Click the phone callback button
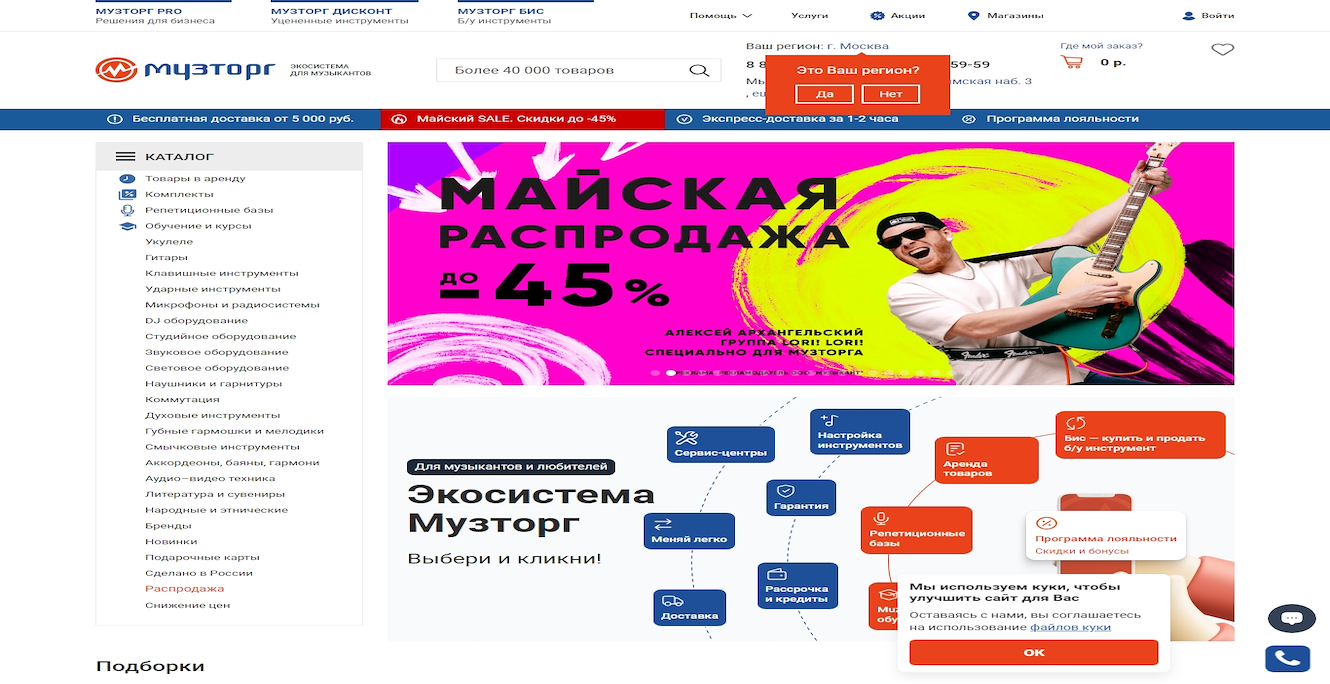1330x684 pixels. click(x=1287, y=659)
